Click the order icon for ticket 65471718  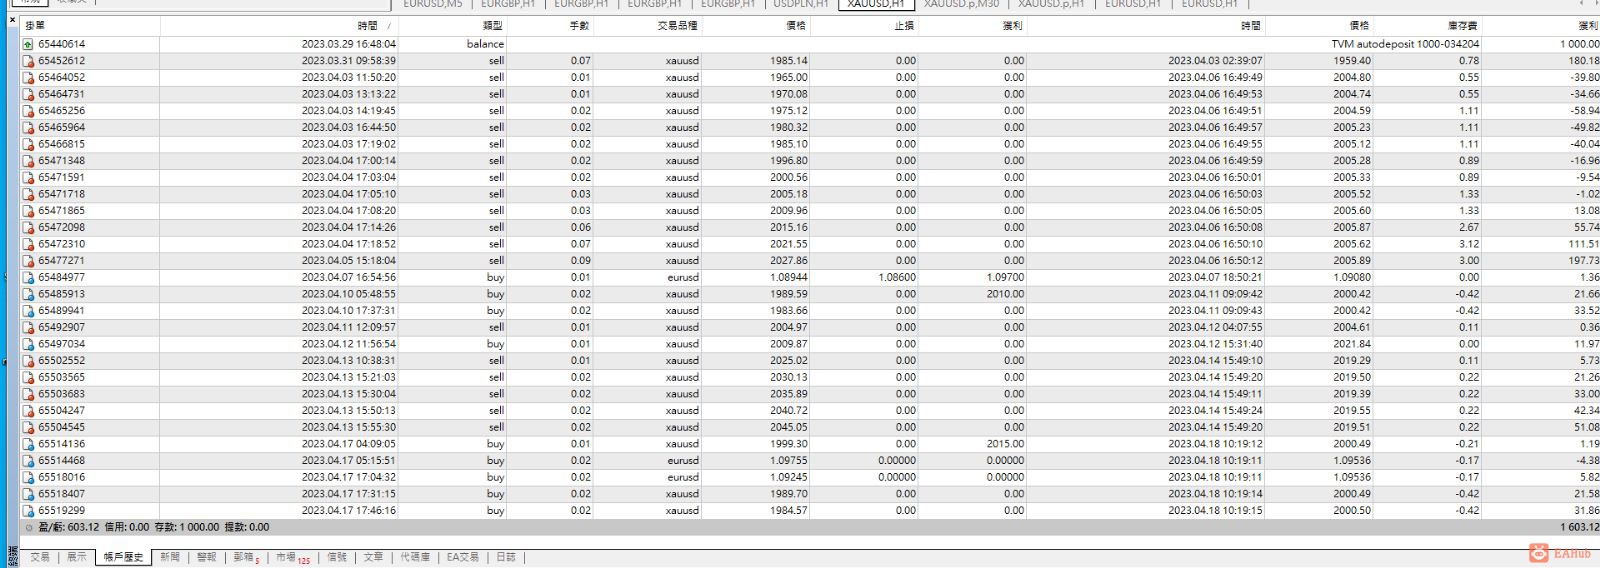click(x=29, y=194)
